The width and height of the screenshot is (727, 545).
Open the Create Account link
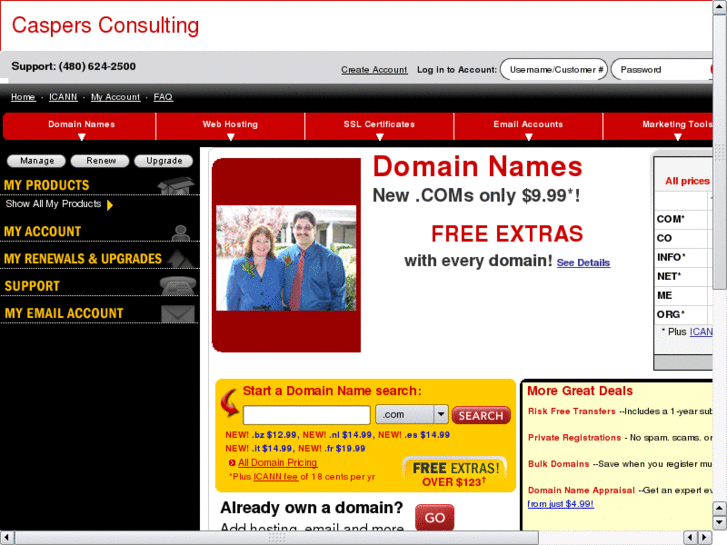coord(374,70)
